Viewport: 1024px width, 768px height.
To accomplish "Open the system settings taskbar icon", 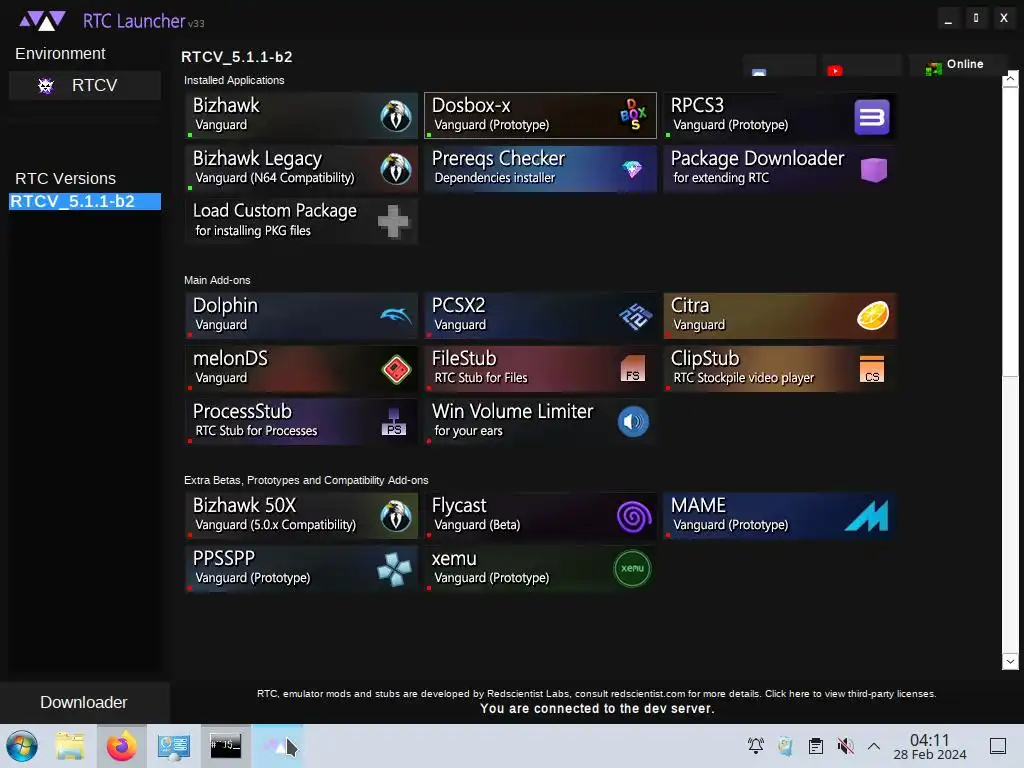I will 173,746.
